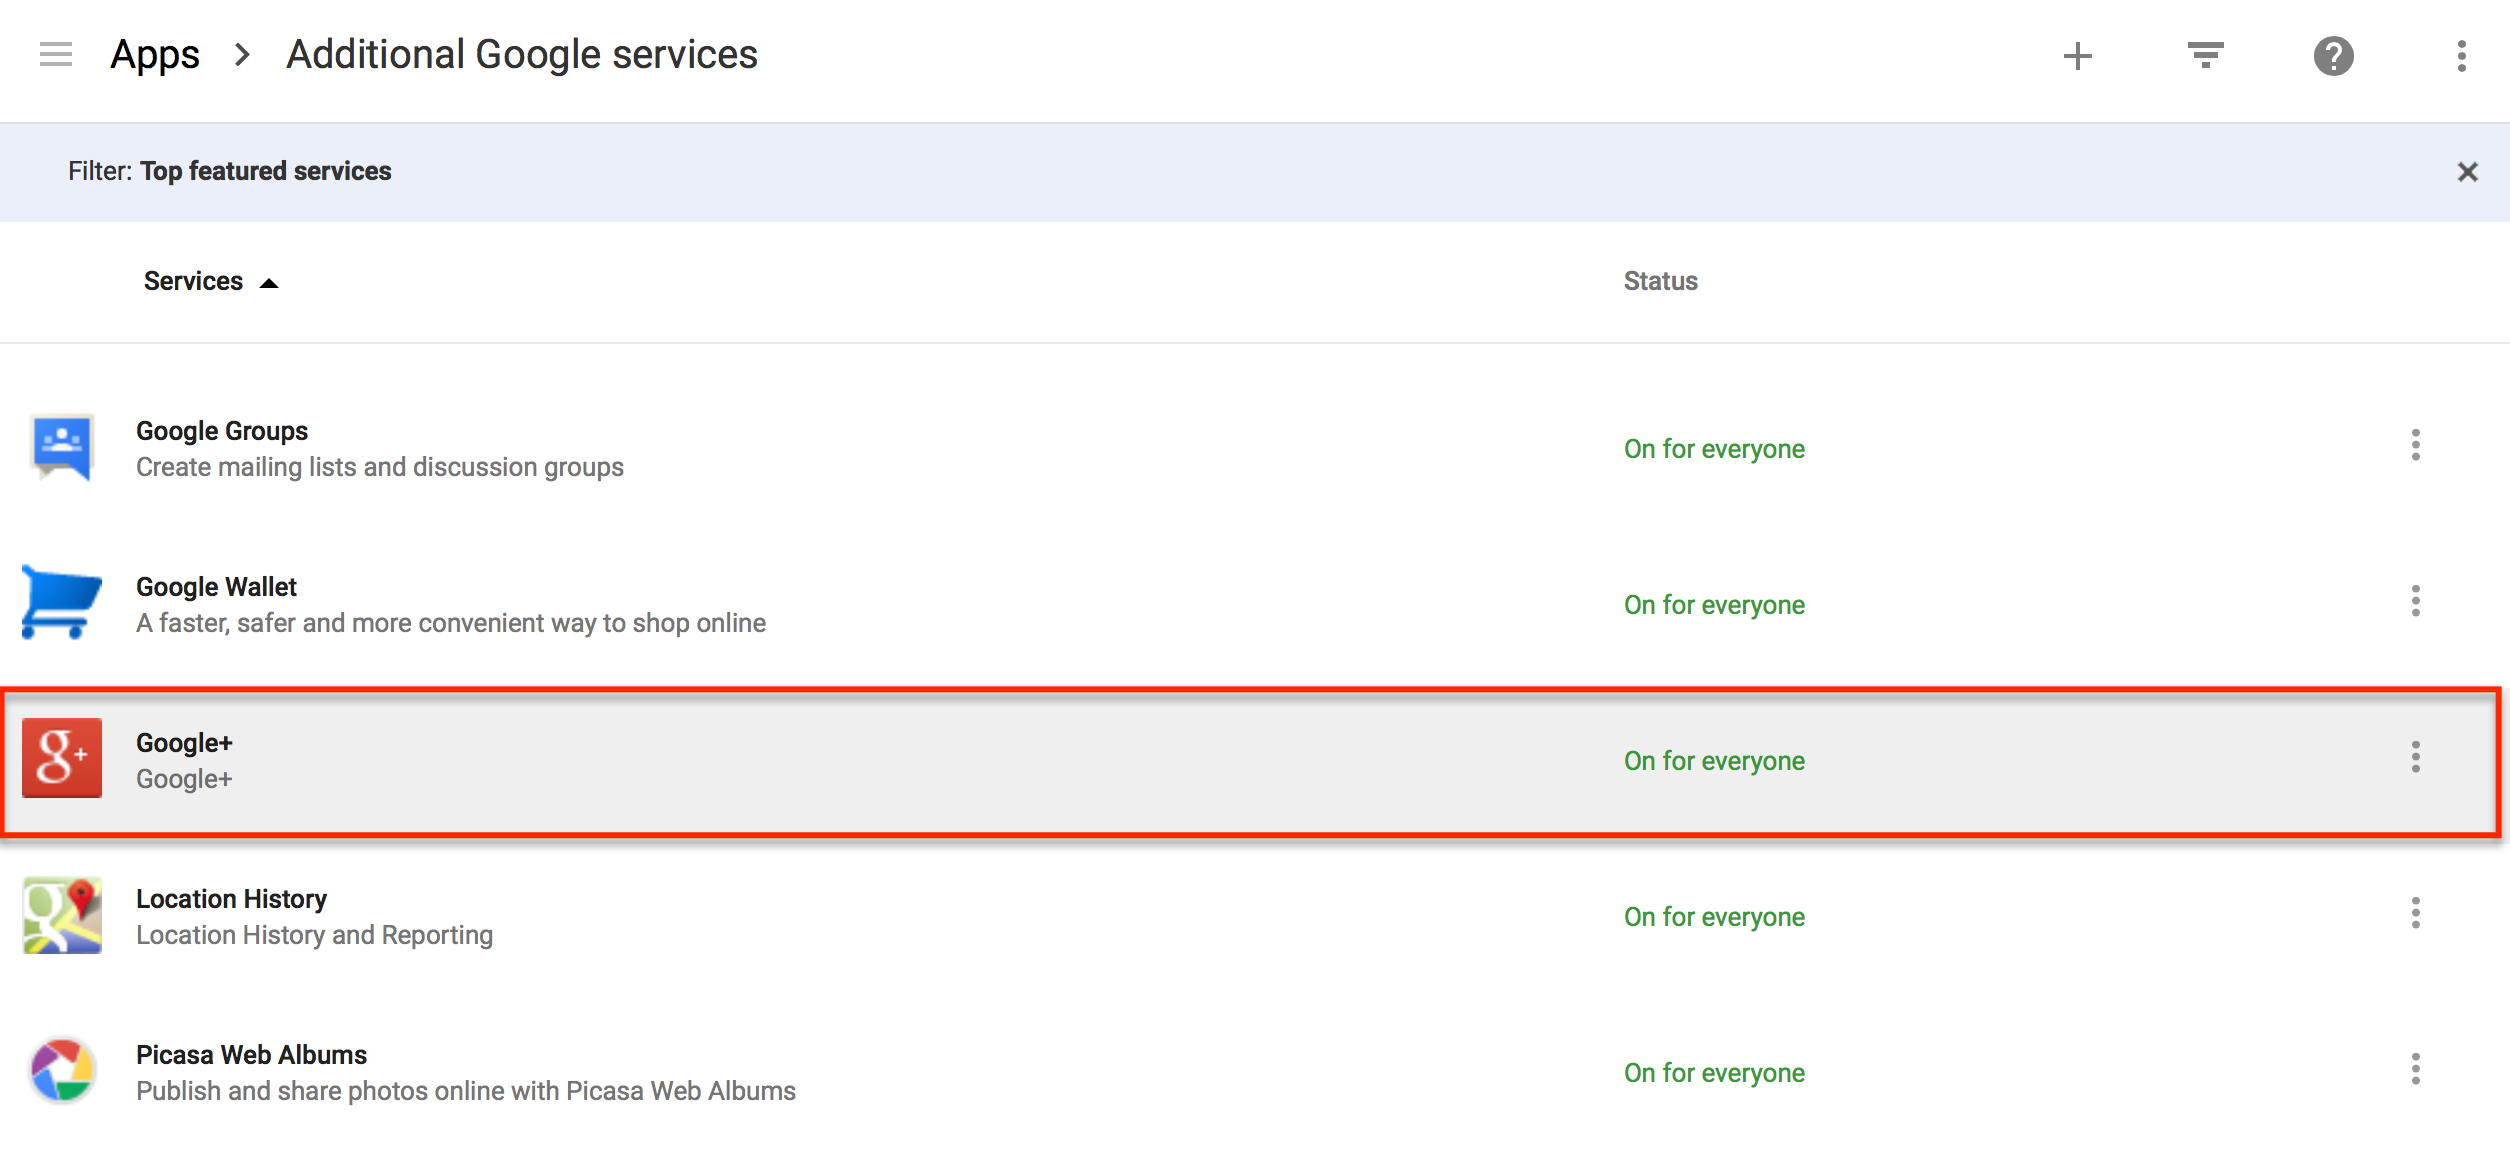
Task: Click 'A faster, safer and more convenient' description
Action: click(451, 623)
